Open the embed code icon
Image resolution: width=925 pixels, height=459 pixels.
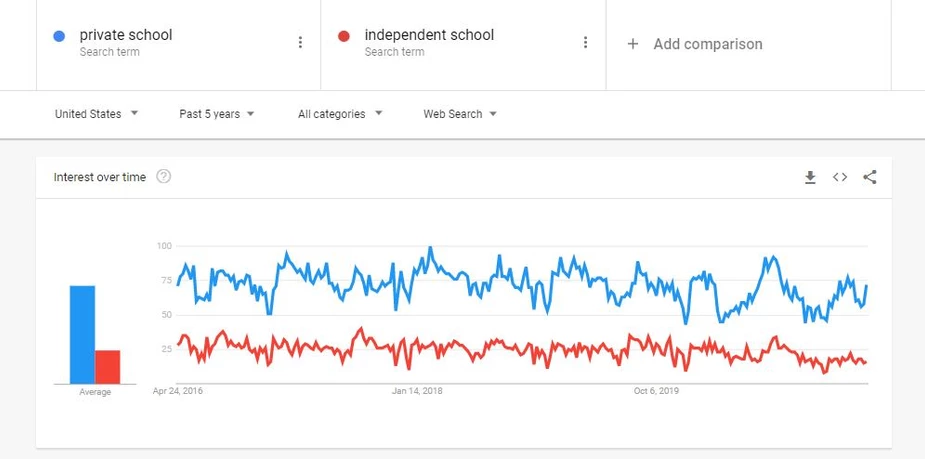pos(840,177)
